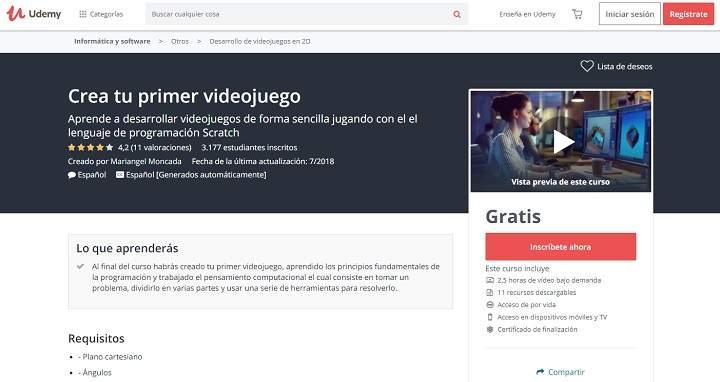Click the completion certificate icon
The image size is (720, 382).
(x=490, y=329)
